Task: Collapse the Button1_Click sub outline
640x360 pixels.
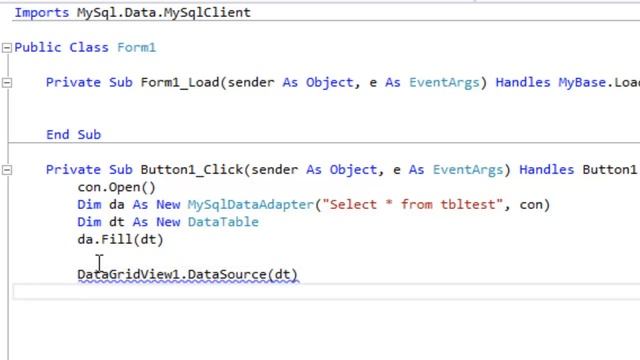Action: pyautogui.click(x=7, y=170)
